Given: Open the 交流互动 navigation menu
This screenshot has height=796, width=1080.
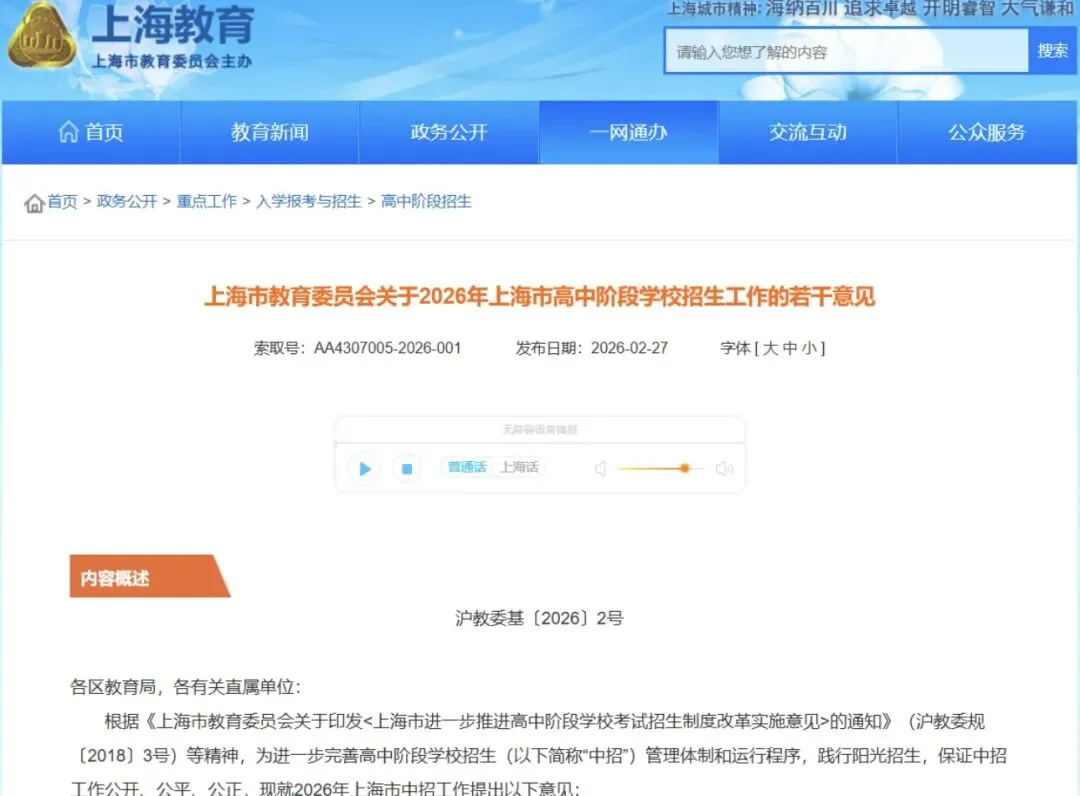Looking at the screenshot, I should [x=808, y=132].
